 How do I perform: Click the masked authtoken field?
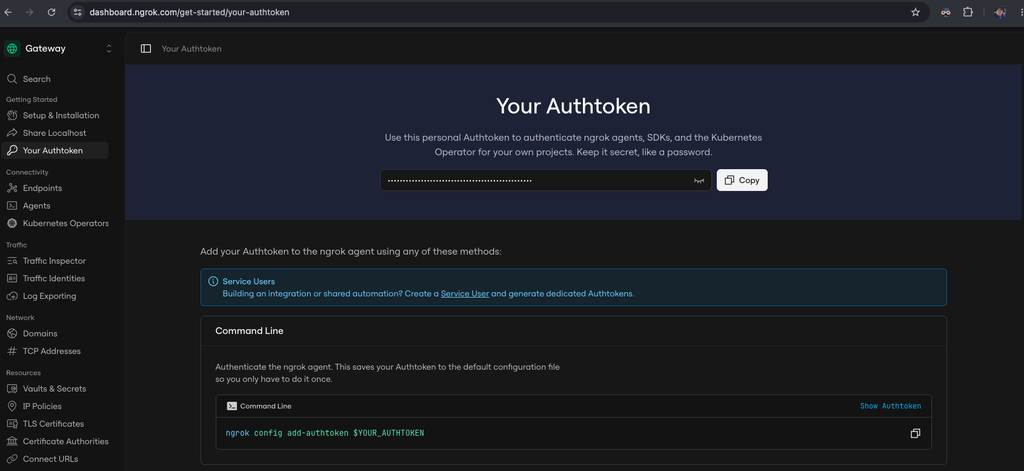point(546,180)
